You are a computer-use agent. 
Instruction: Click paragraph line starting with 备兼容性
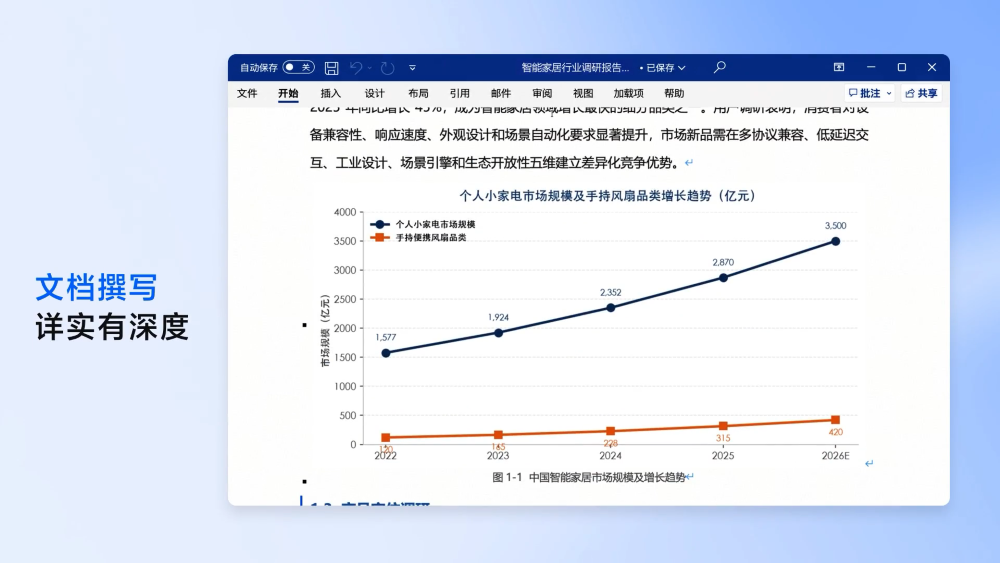[589, 135]
